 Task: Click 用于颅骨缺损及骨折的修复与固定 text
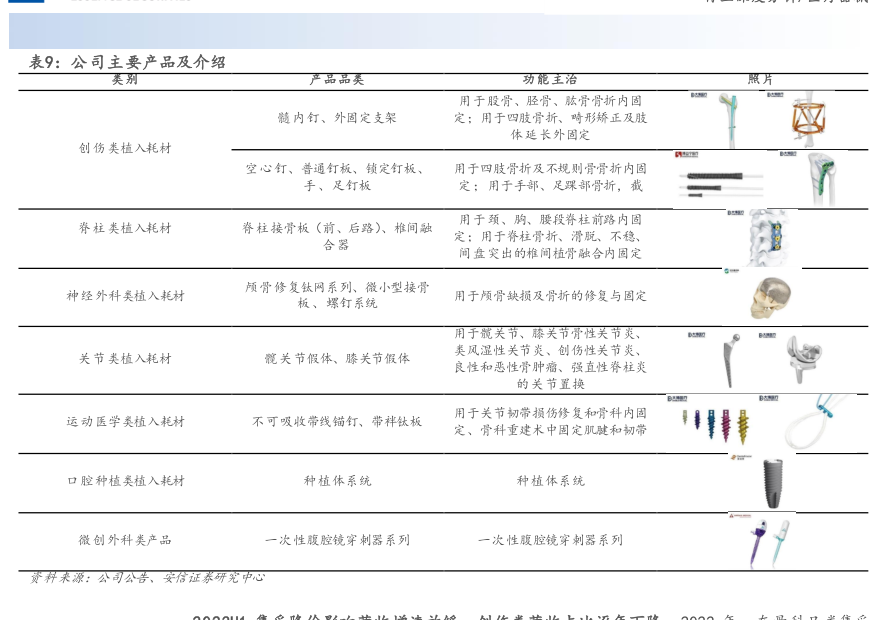click(550, 296)
